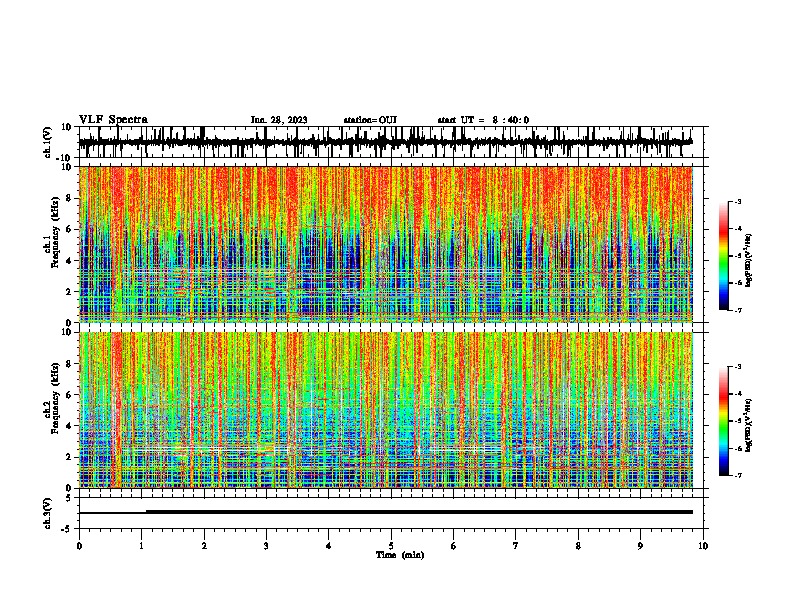
Task: Select the "start UT = 8:40:0" text
Action: coord(483,120)
